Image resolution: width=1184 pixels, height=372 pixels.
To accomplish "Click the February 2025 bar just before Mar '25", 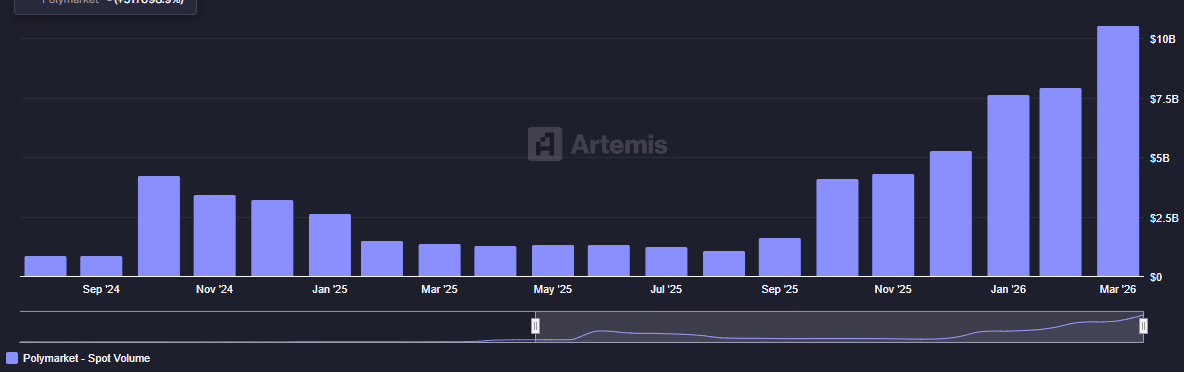I will click(x=382, y=259).
